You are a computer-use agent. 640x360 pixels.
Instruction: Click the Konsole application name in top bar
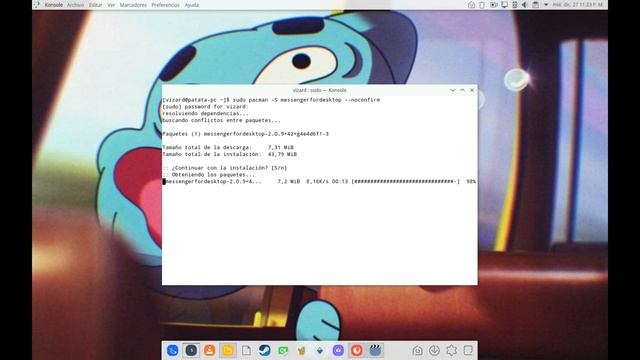[54, 5]
